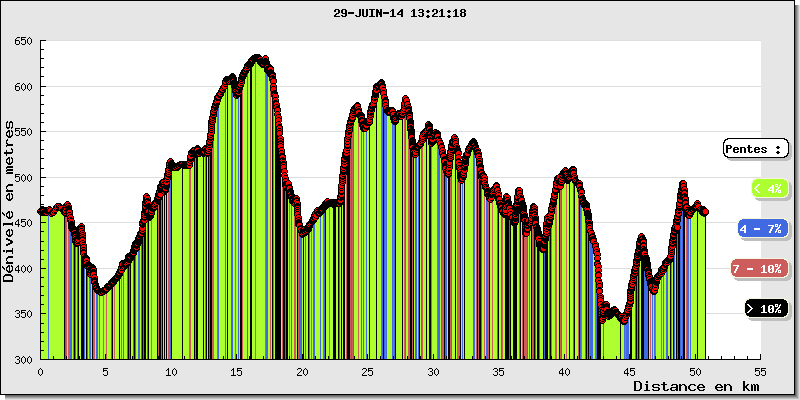Click the 55 km distance tick label

point(761,371)
